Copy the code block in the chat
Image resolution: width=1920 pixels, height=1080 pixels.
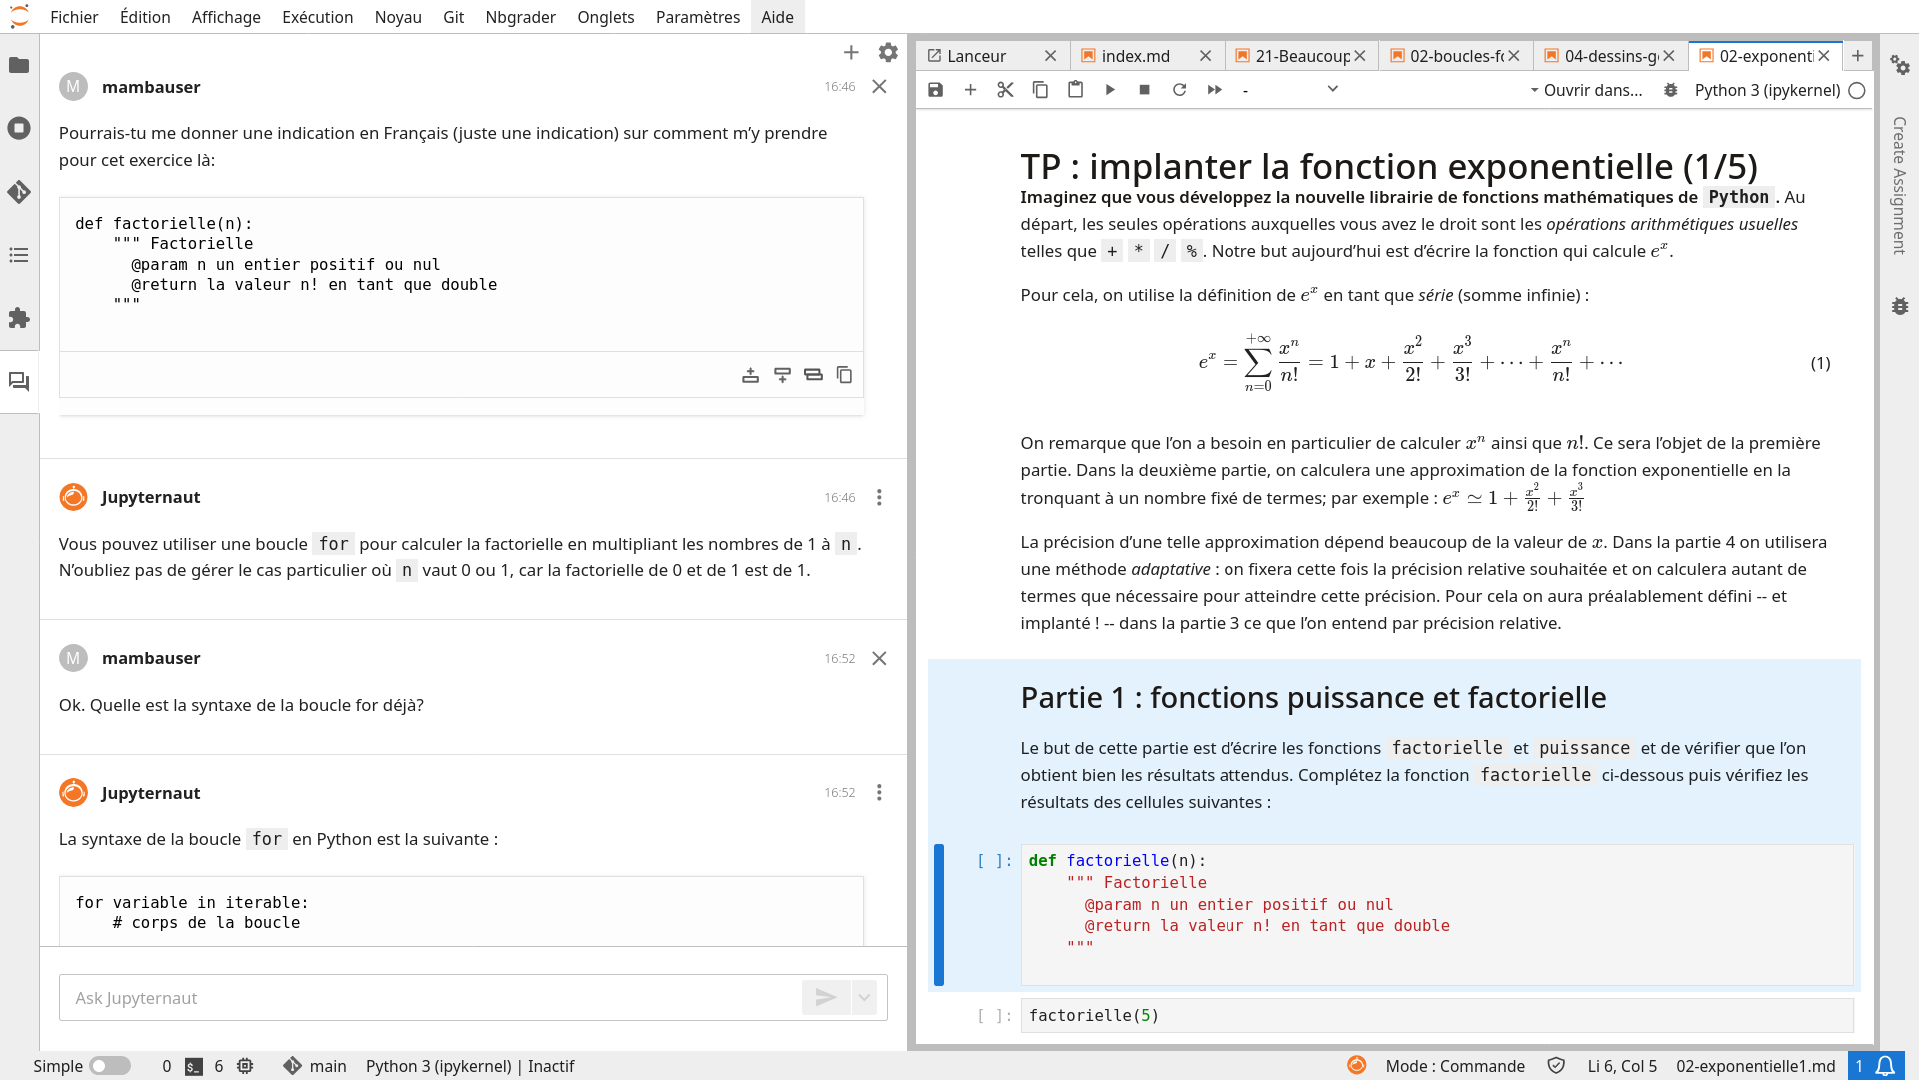tap(844, 375)
